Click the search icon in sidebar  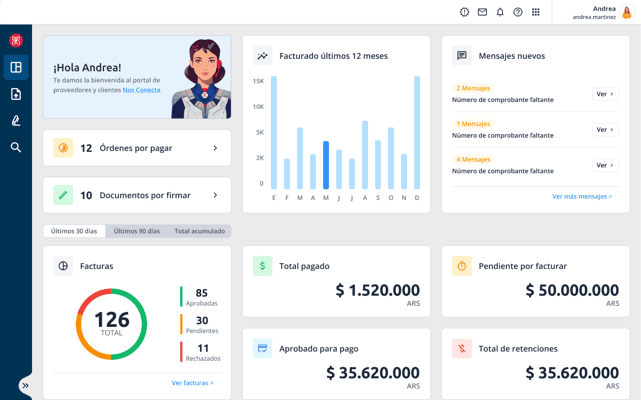16,147
